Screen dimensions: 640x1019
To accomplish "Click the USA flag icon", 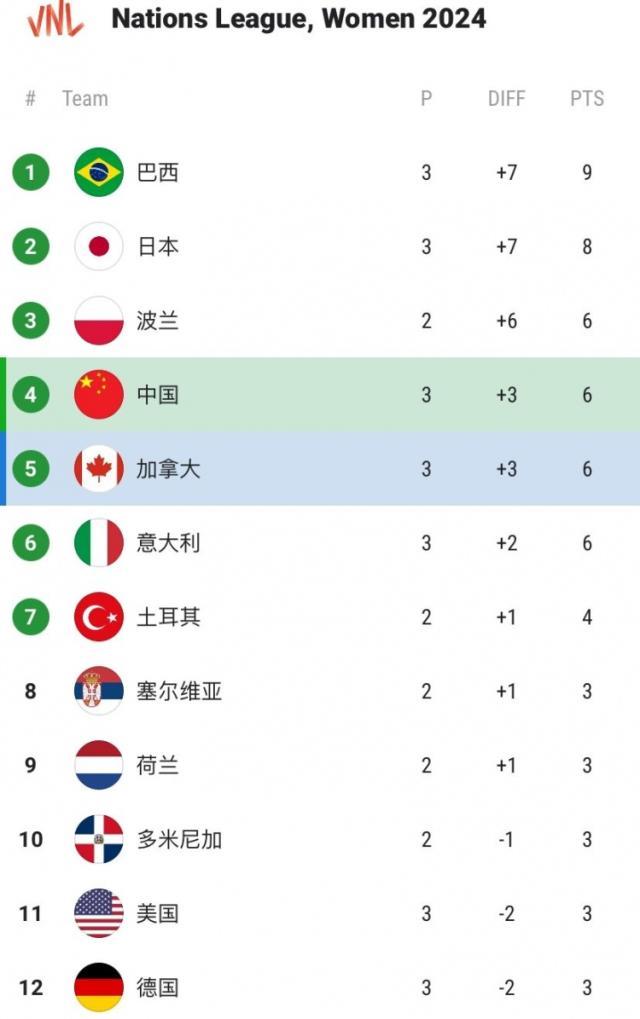I will pos(98,913).
